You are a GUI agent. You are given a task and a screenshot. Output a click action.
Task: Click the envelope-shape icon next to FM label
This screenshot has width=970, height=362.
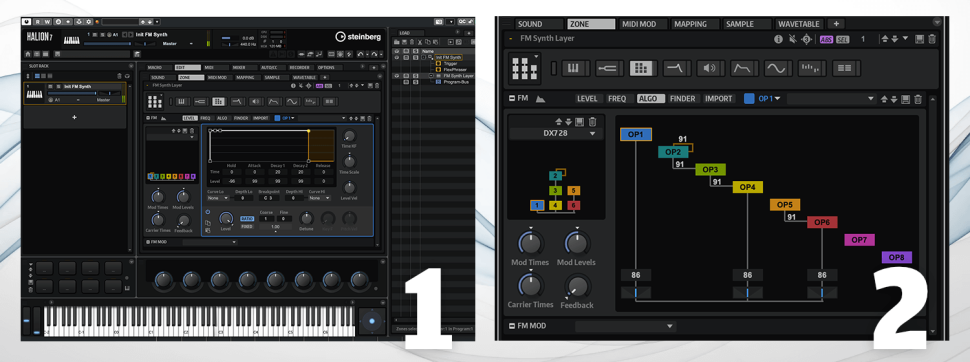coord(540,98)
